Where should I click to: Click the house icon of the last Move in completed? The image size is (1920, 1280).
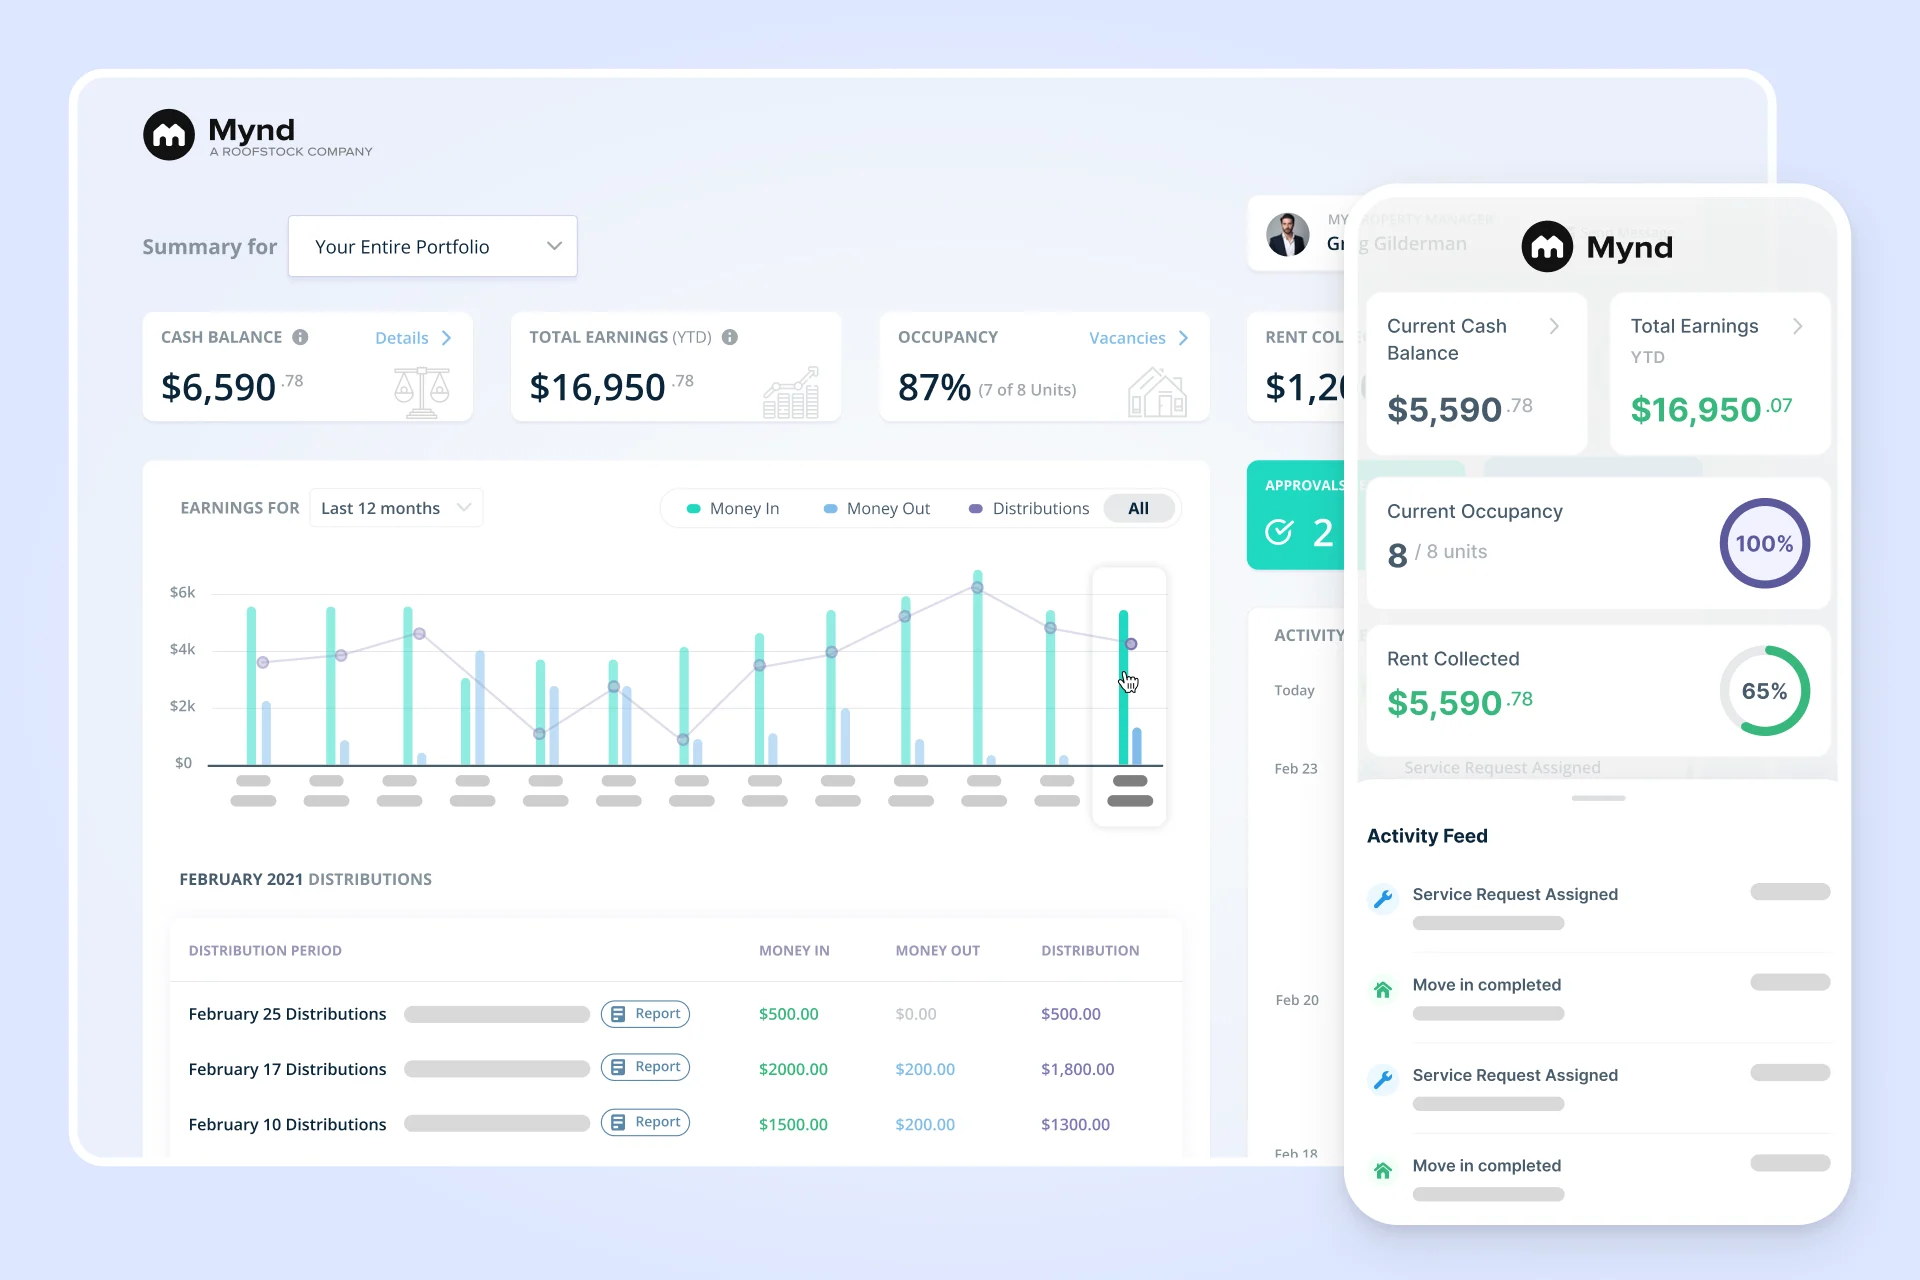pyautogui.click(x=1383, y=1171)
